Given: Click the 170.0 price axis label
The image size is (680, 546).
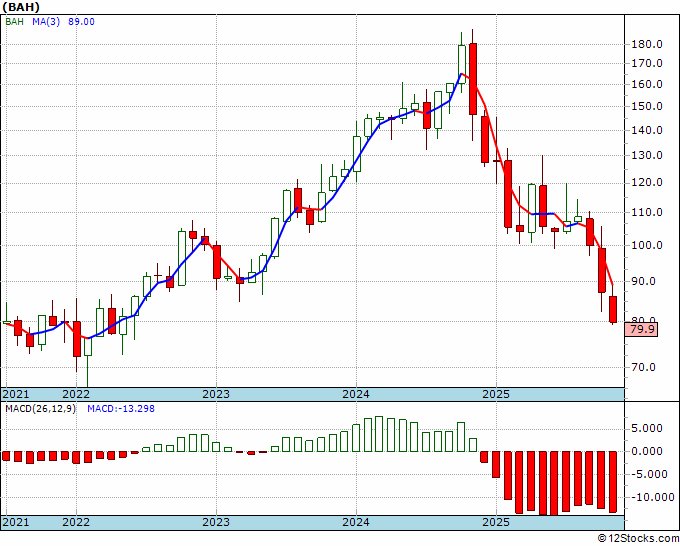Looking at the screenshot, I should (646, 63).
